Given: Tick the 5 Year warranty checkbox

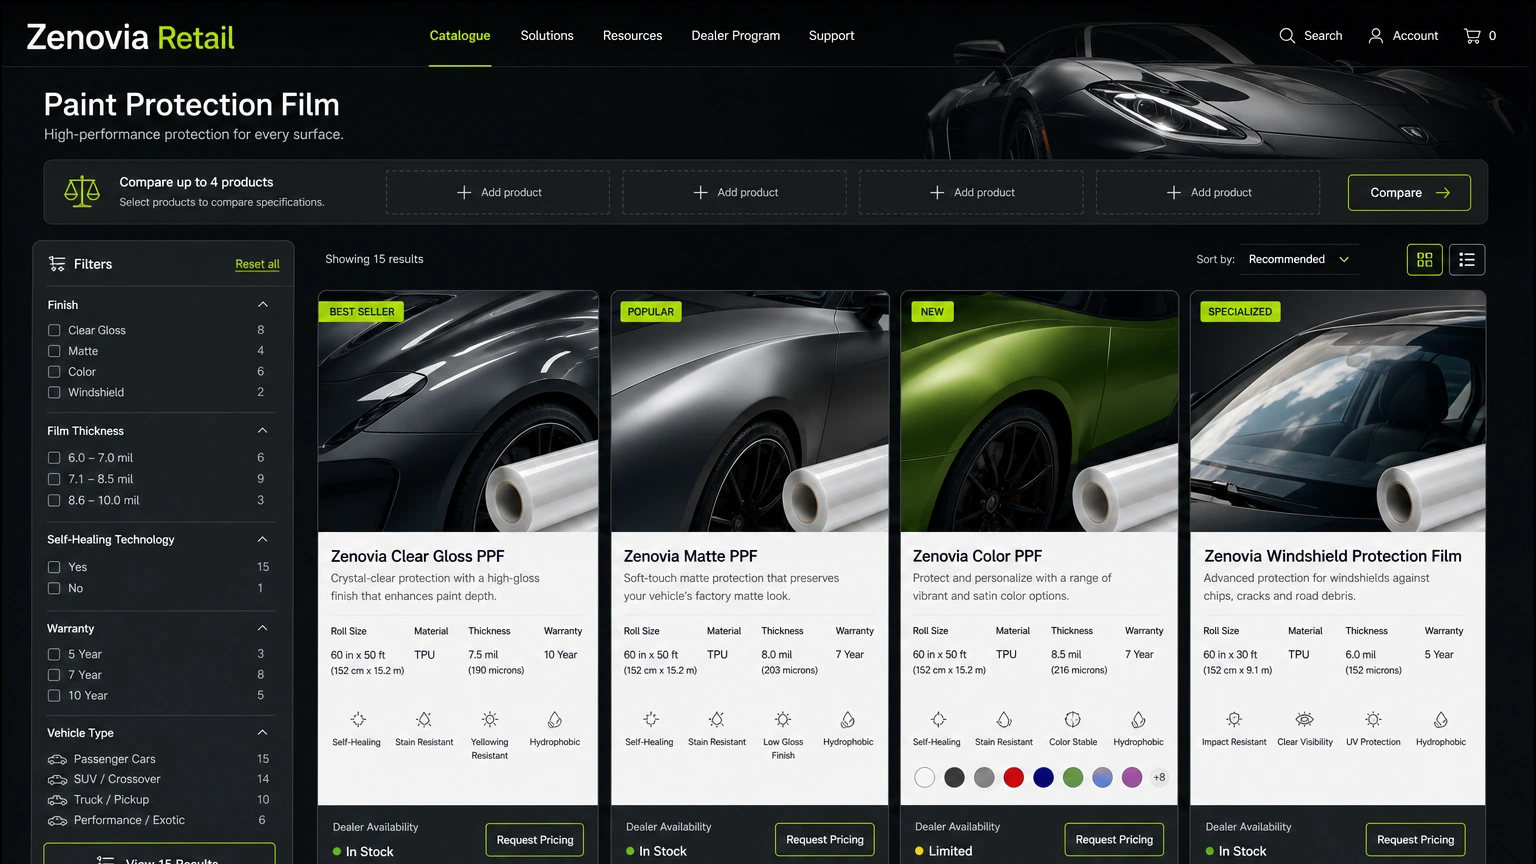Looking at the screenshot, I should (54, 654).
